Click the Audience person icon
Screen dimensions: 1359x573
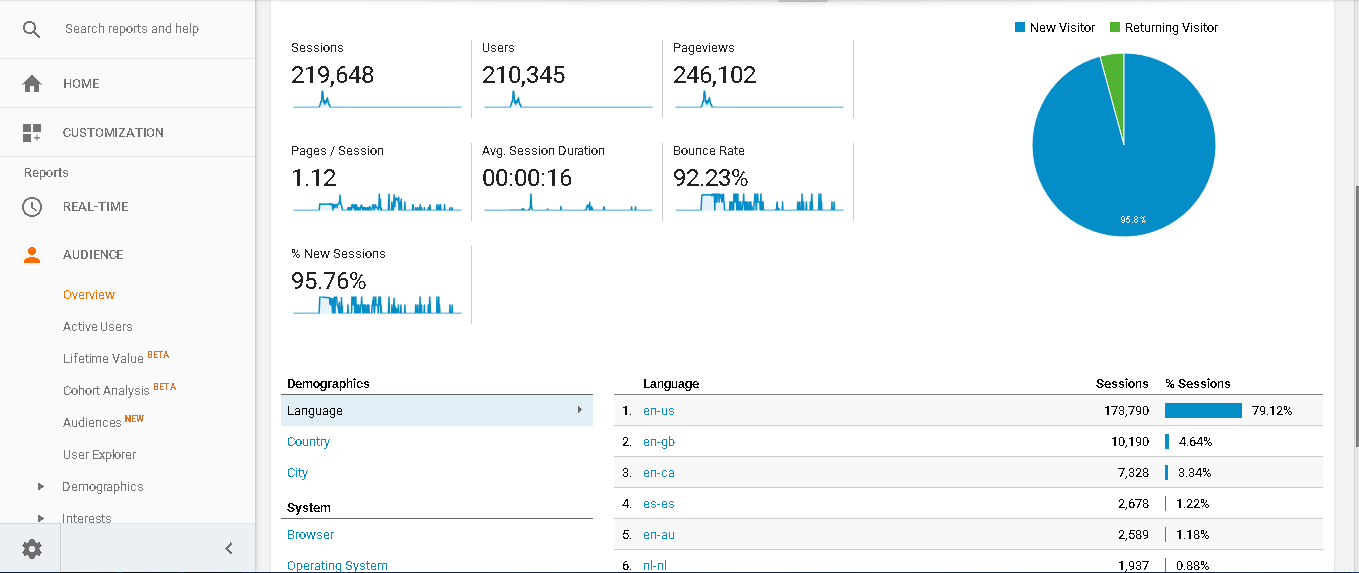[x=32, y=255]
